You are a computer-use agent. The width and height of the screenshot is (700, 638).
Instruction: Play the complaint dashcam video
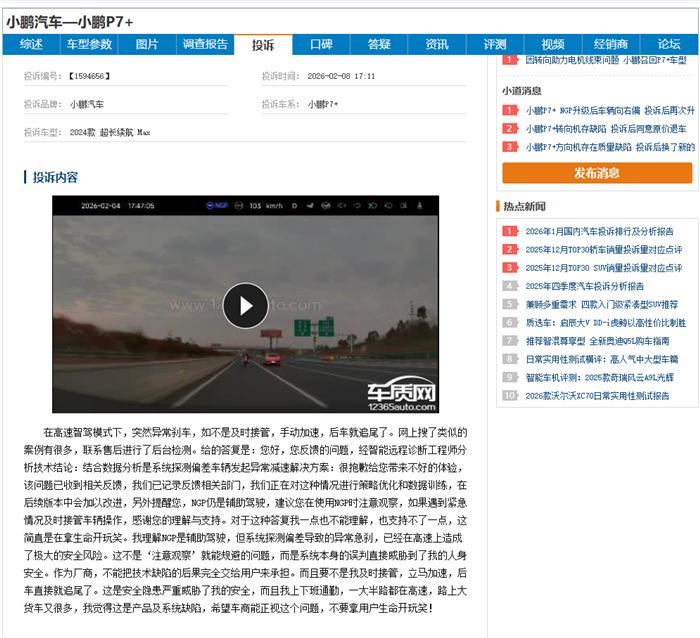246,306
